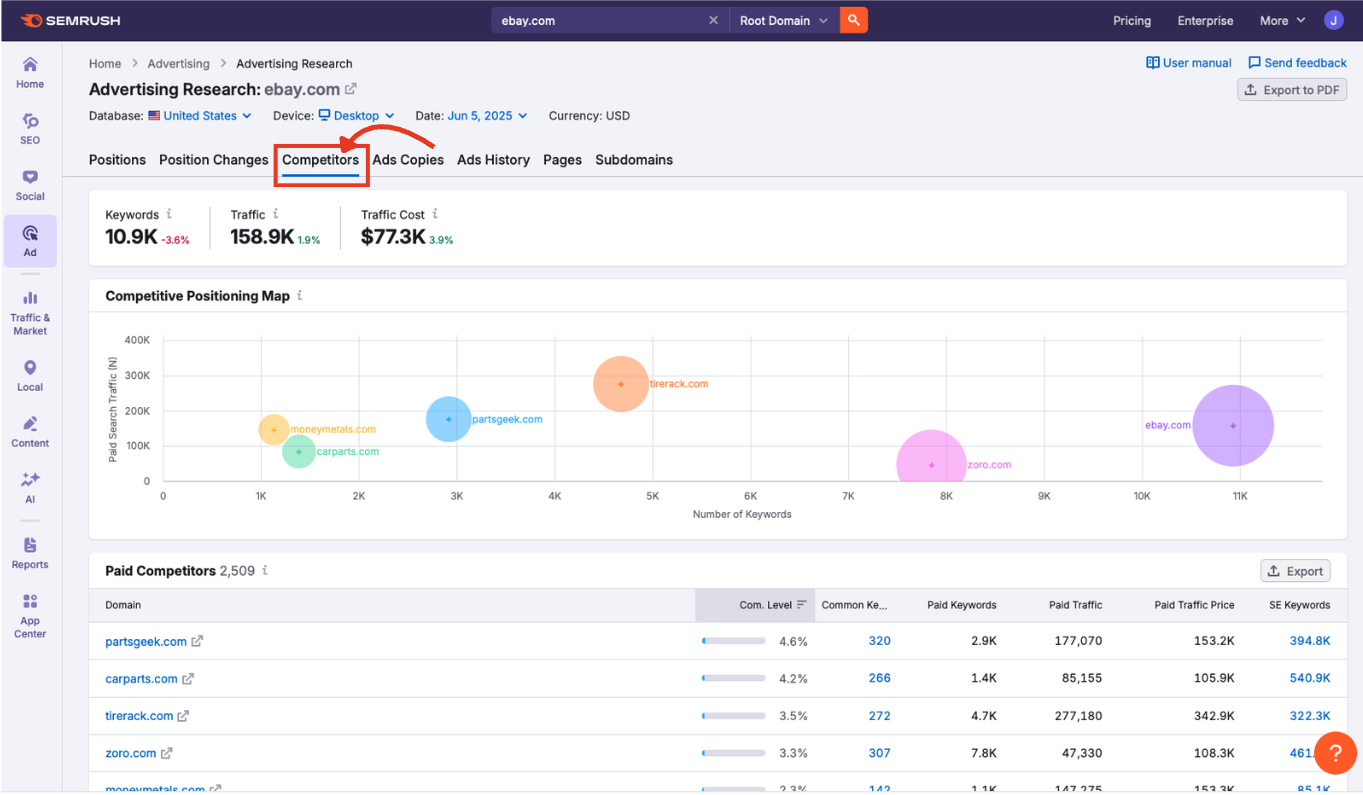The height and width of the screenshot is (795, 1363).
Task: Open the partsgeek.com competitor link
Action: point(146,640)
